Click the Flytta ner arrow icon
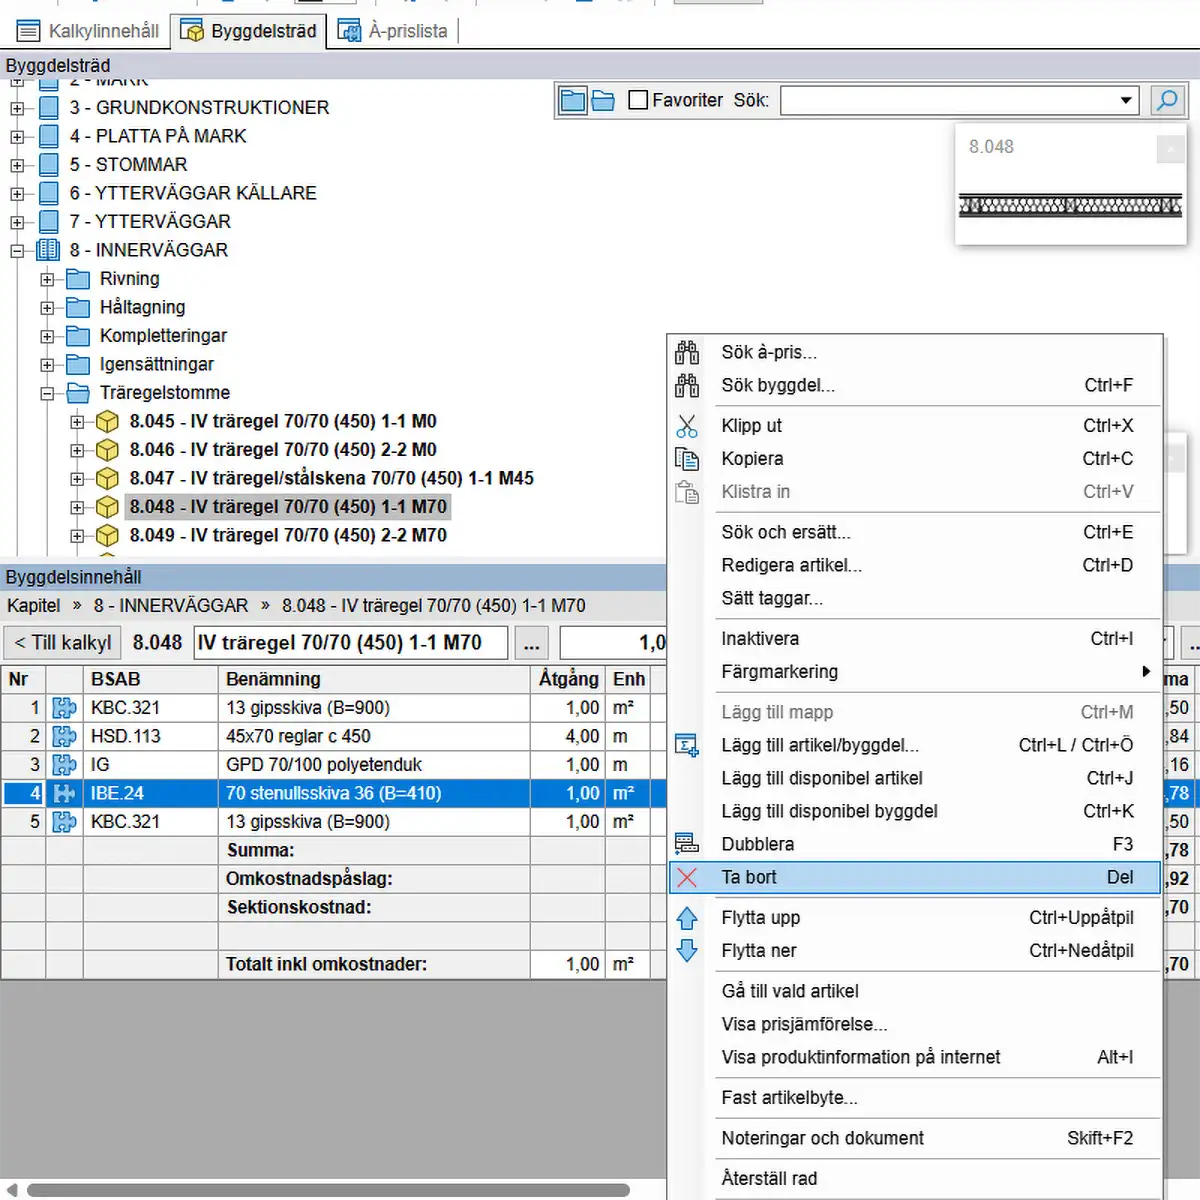1200x1200 pixels. [687, 951]
